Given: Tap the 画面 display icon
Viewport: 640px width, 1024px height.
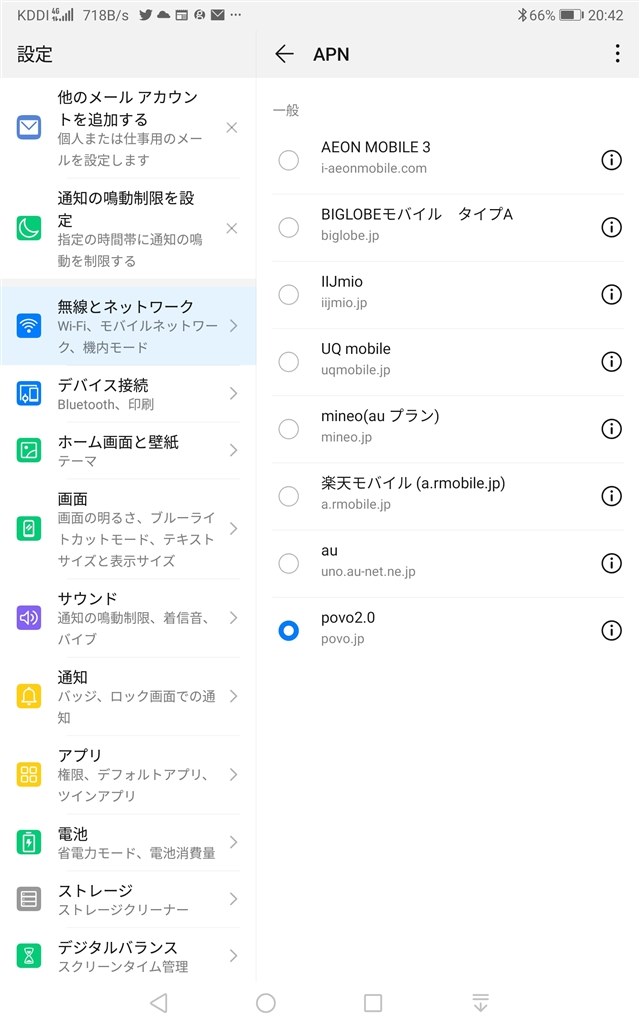Looking at the screenshot, I should pyautogui.click(x=29, y=528).
